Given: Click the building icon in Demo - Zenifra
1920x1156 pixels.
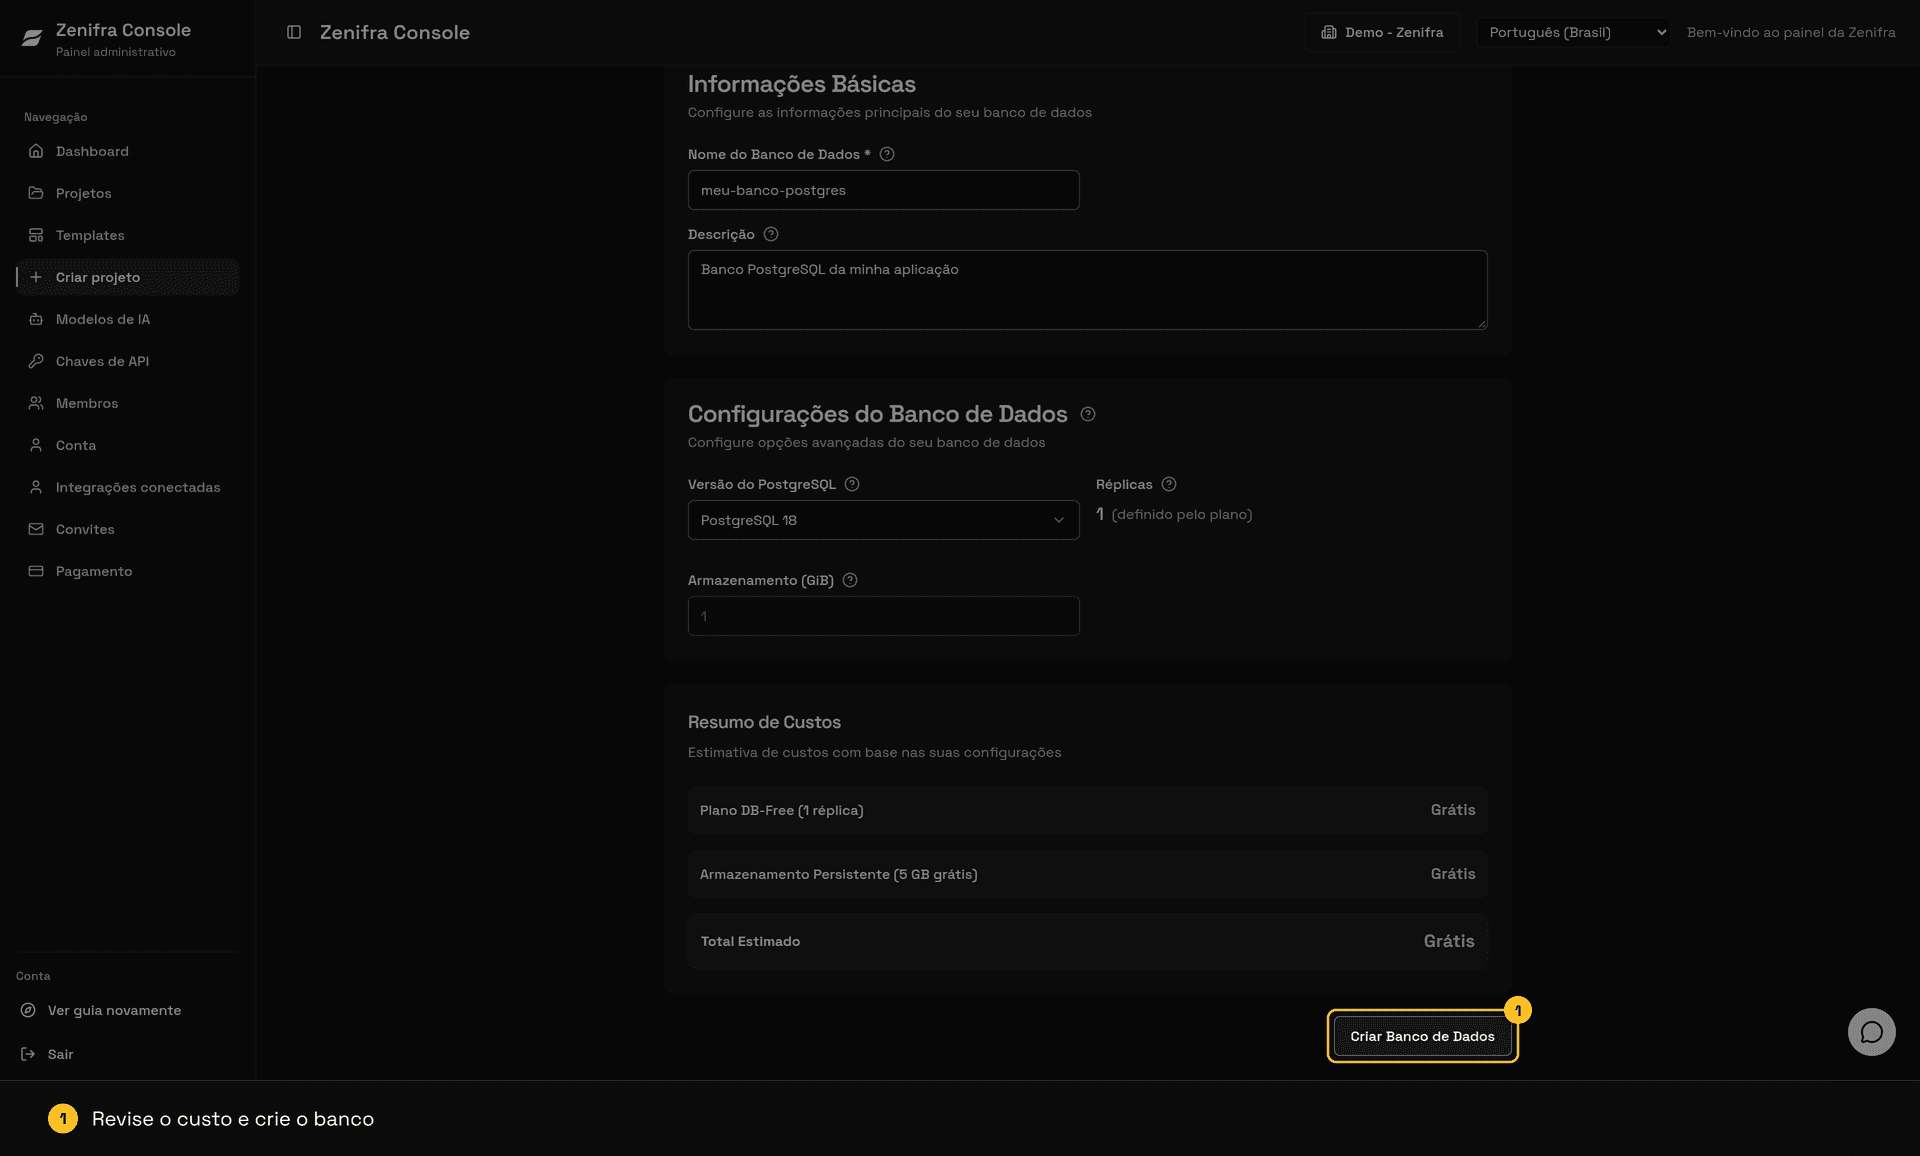Looking at the screenshot, I should 1329,32.
